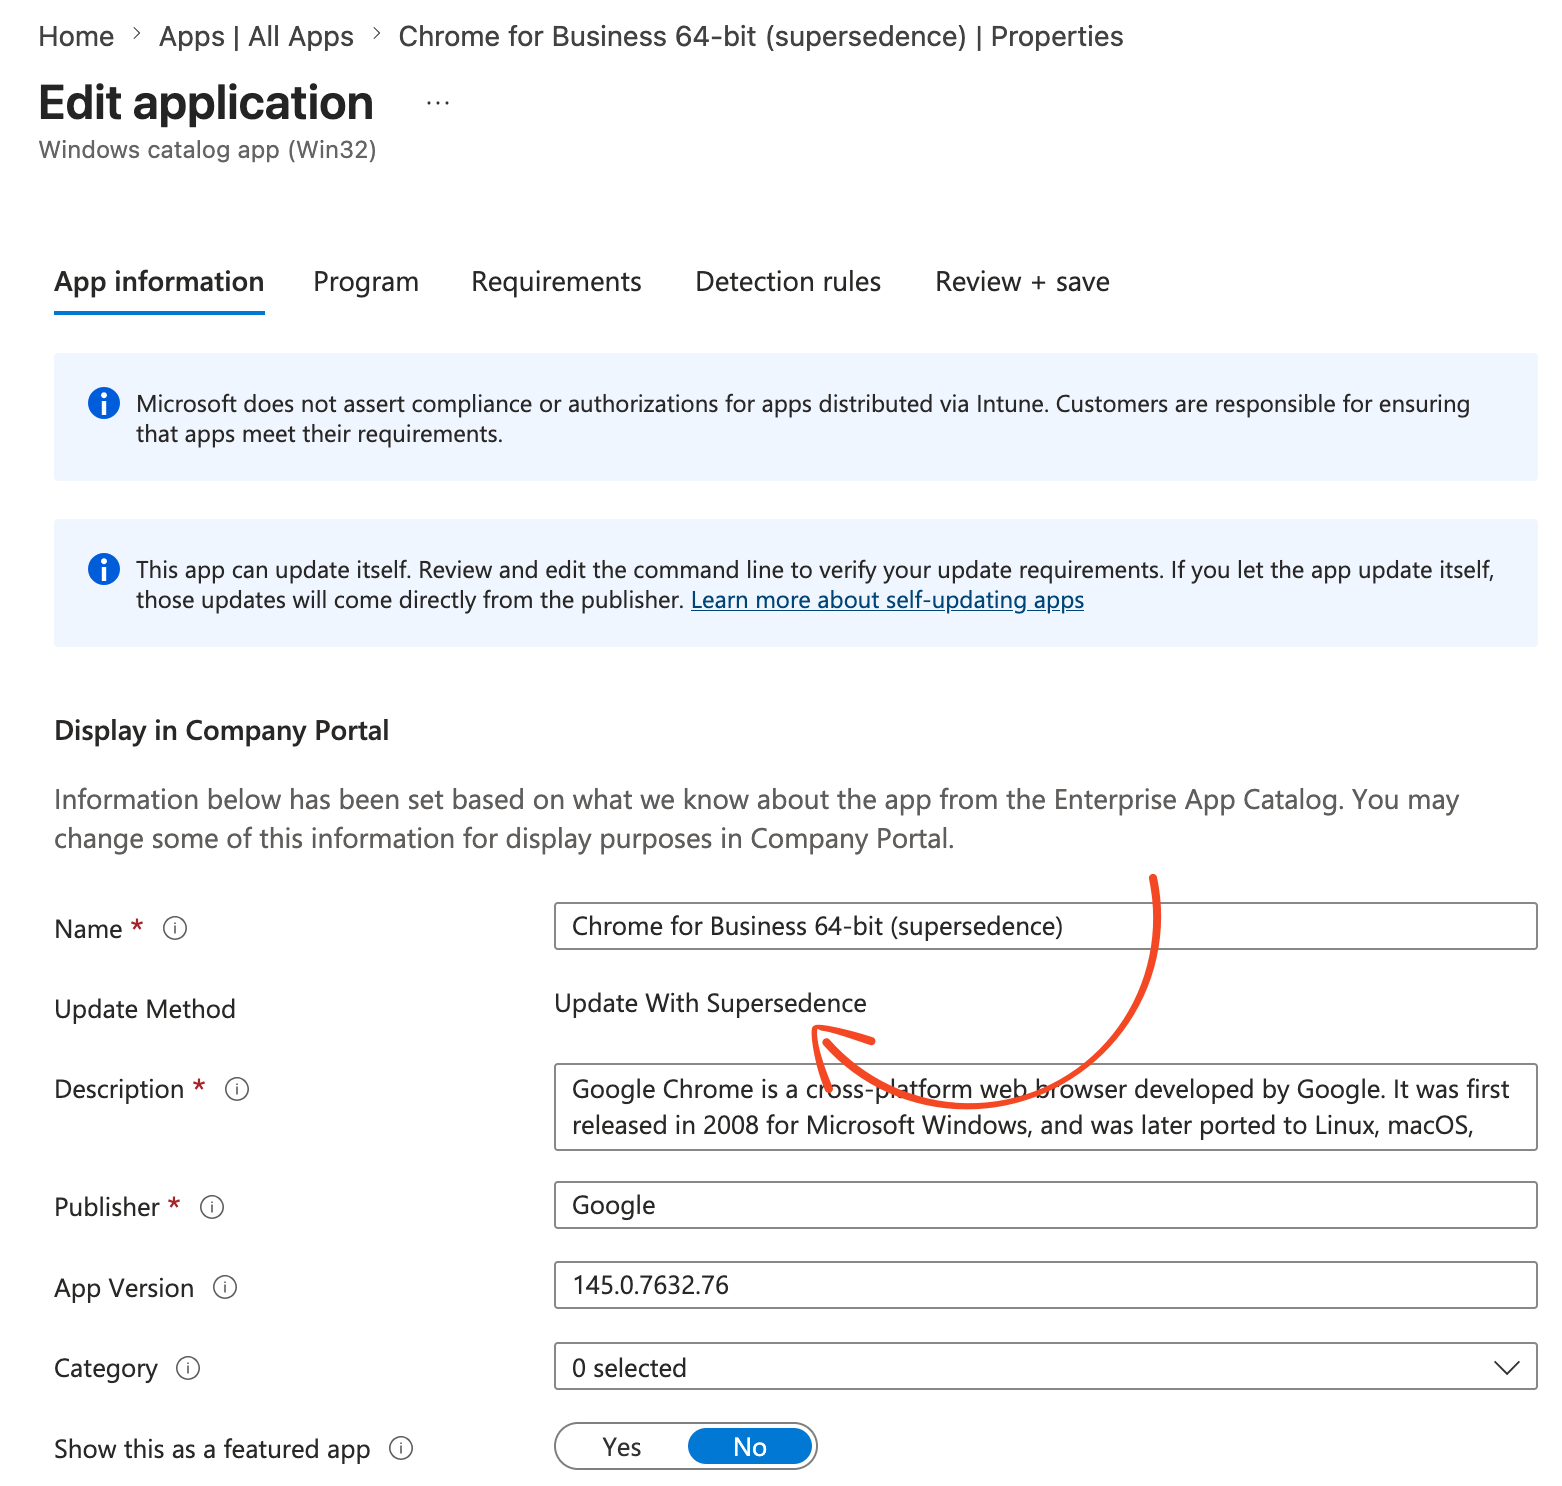Open the Detection rules tab

click(x=788, y=282)
